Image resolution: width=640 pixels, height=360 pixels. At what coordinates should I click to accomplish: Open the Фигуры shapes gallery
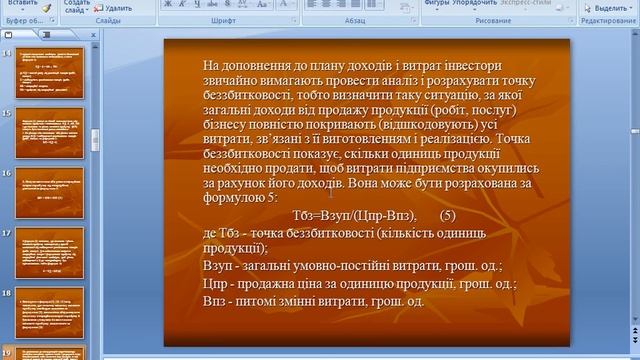click(x=437, y=4)
